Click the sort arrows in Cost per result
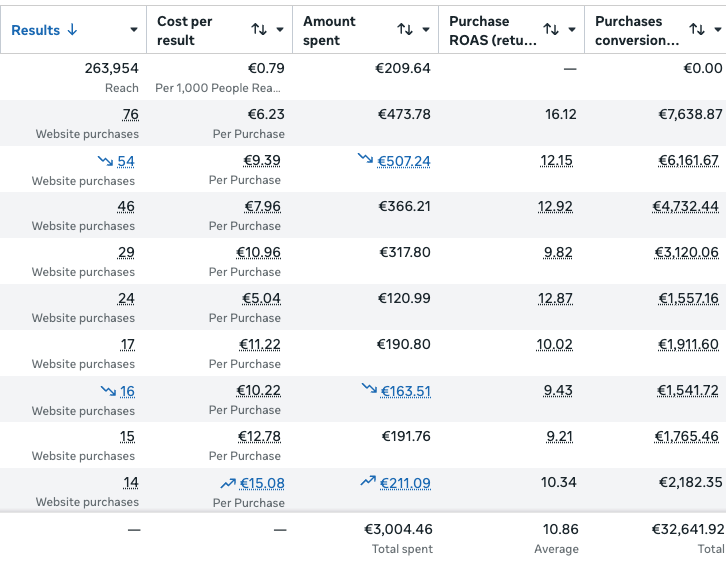The width and height of the screenshot is (726, 574). click(259, 30)
